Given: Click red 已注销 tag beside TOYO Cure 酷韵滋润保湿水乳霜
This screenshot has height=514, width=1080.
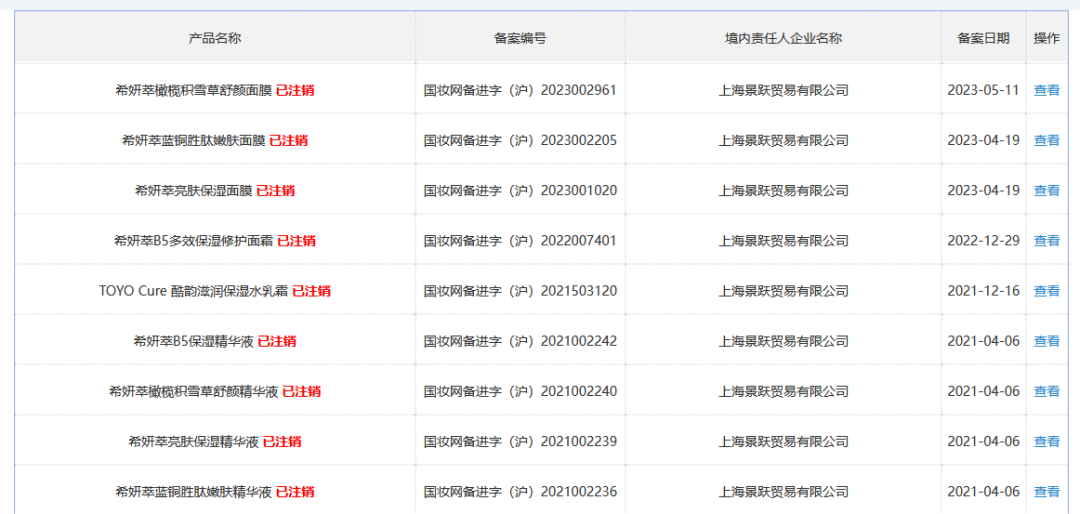Looking at the screenshot, I should click(311, 291).
